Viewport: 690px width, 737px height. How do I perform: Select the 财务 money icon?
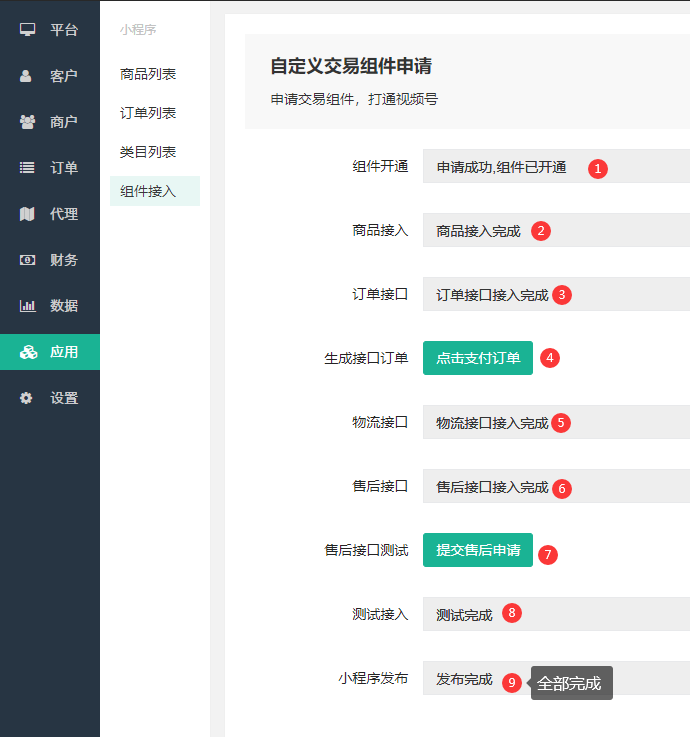[x=27, y=260]
